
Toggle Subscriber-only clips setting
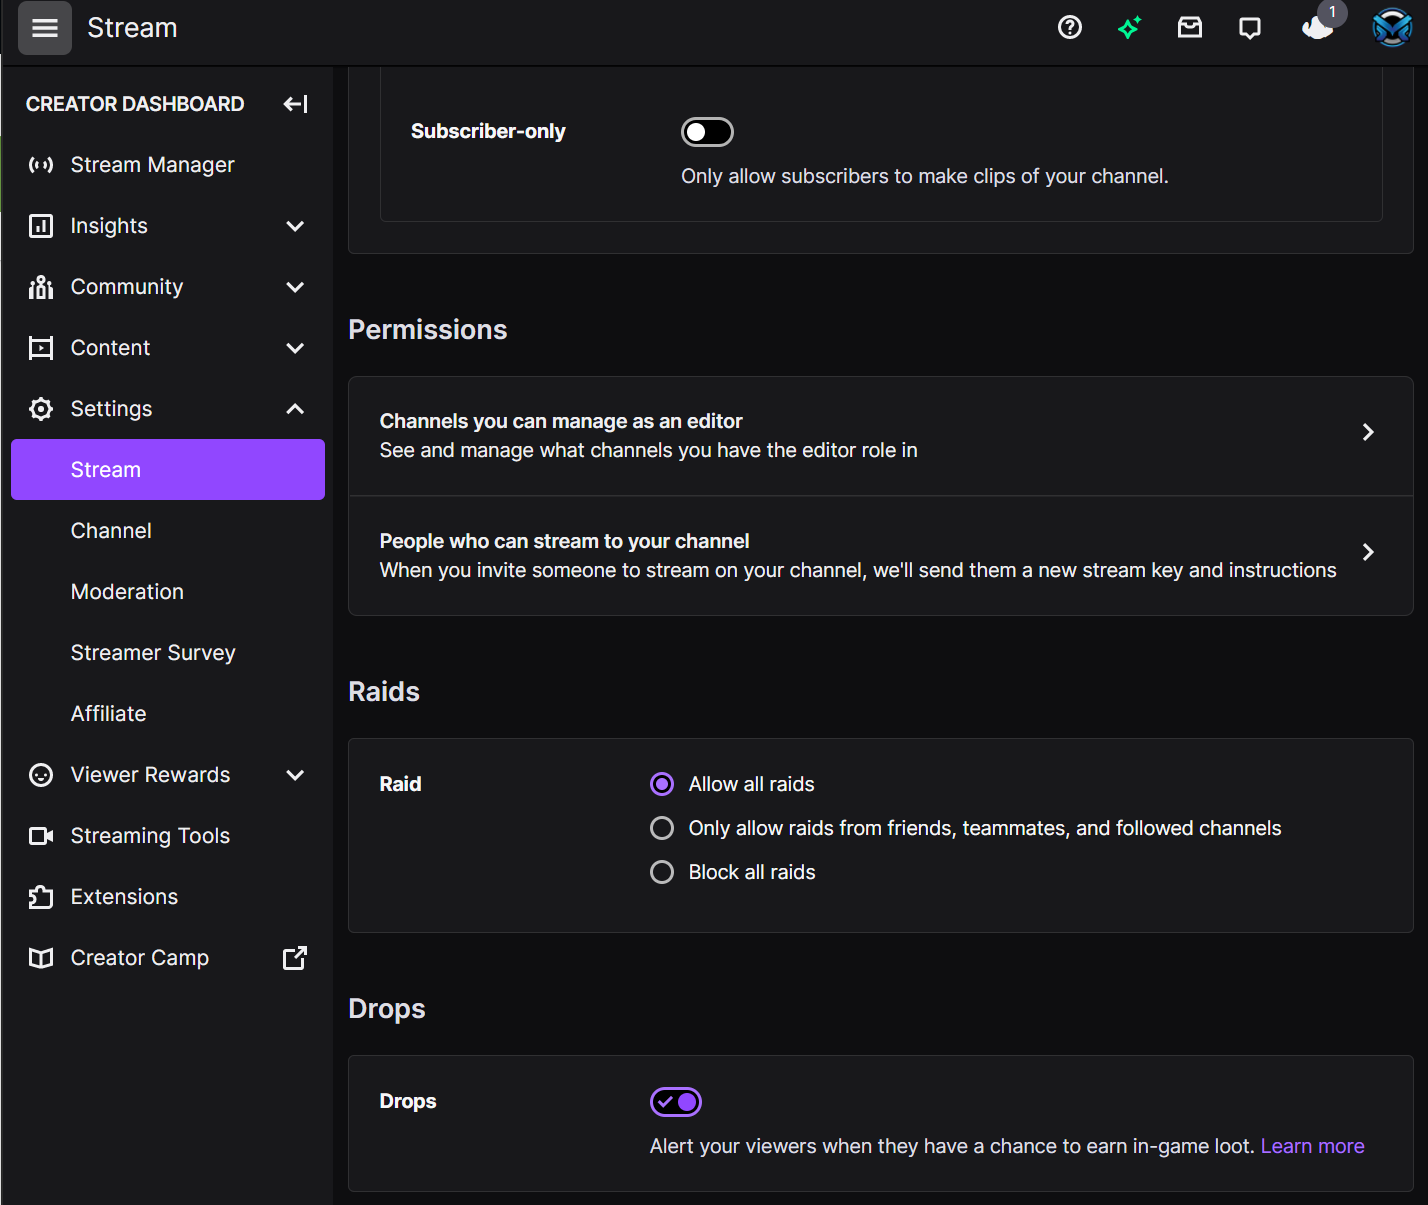707,131
